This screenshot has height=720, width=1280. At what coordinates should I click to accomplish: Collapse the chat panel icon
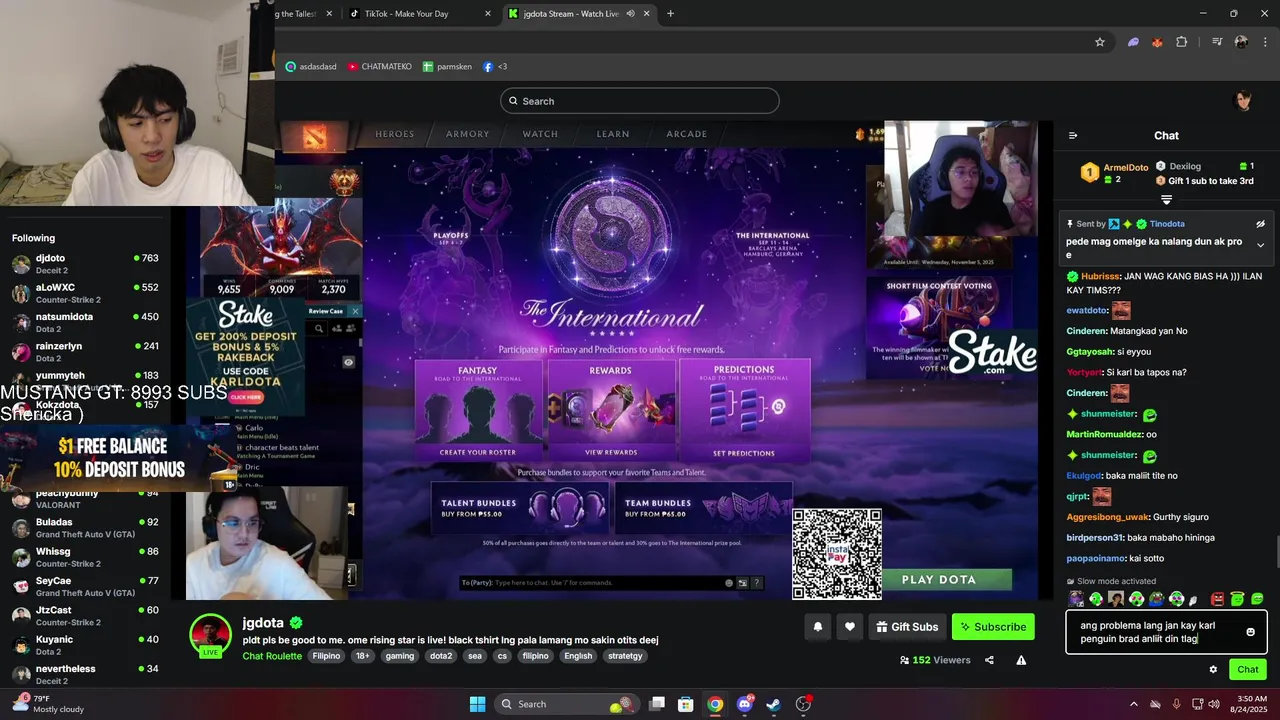(x=1073, y=136)
